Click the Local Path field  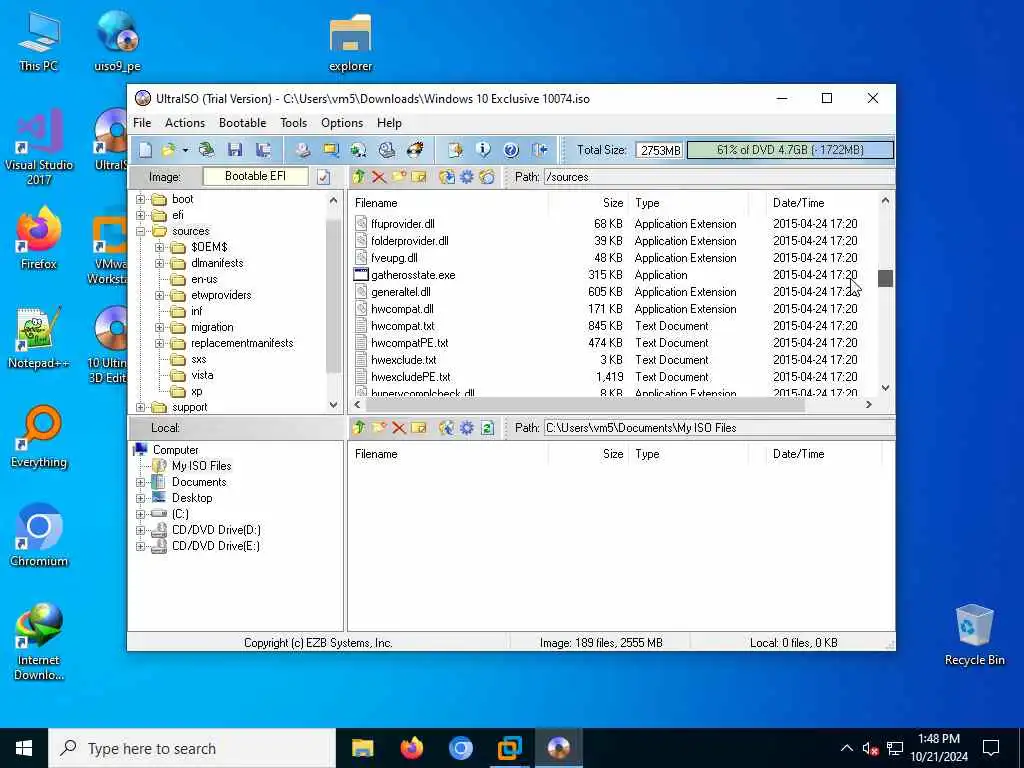[x=719, y=428]
